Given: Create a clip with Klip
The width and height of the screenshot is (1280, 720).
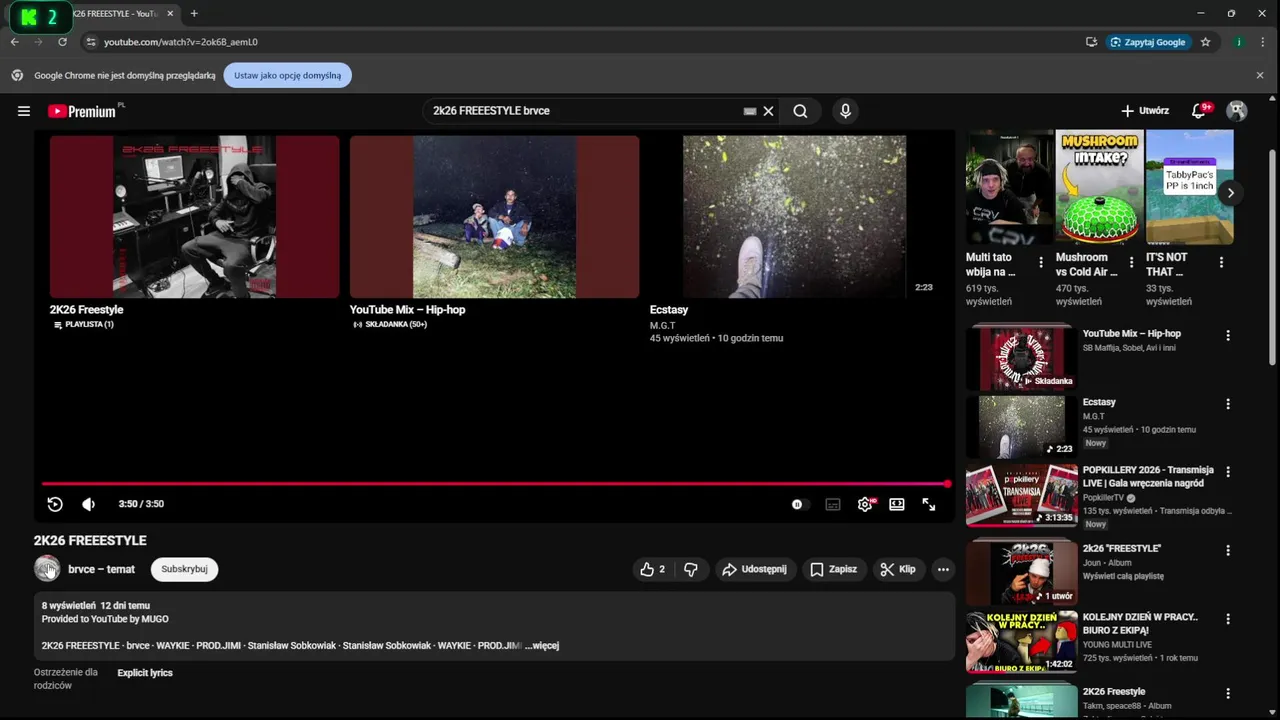Looking at the screenshot, I should coord(898,569).
